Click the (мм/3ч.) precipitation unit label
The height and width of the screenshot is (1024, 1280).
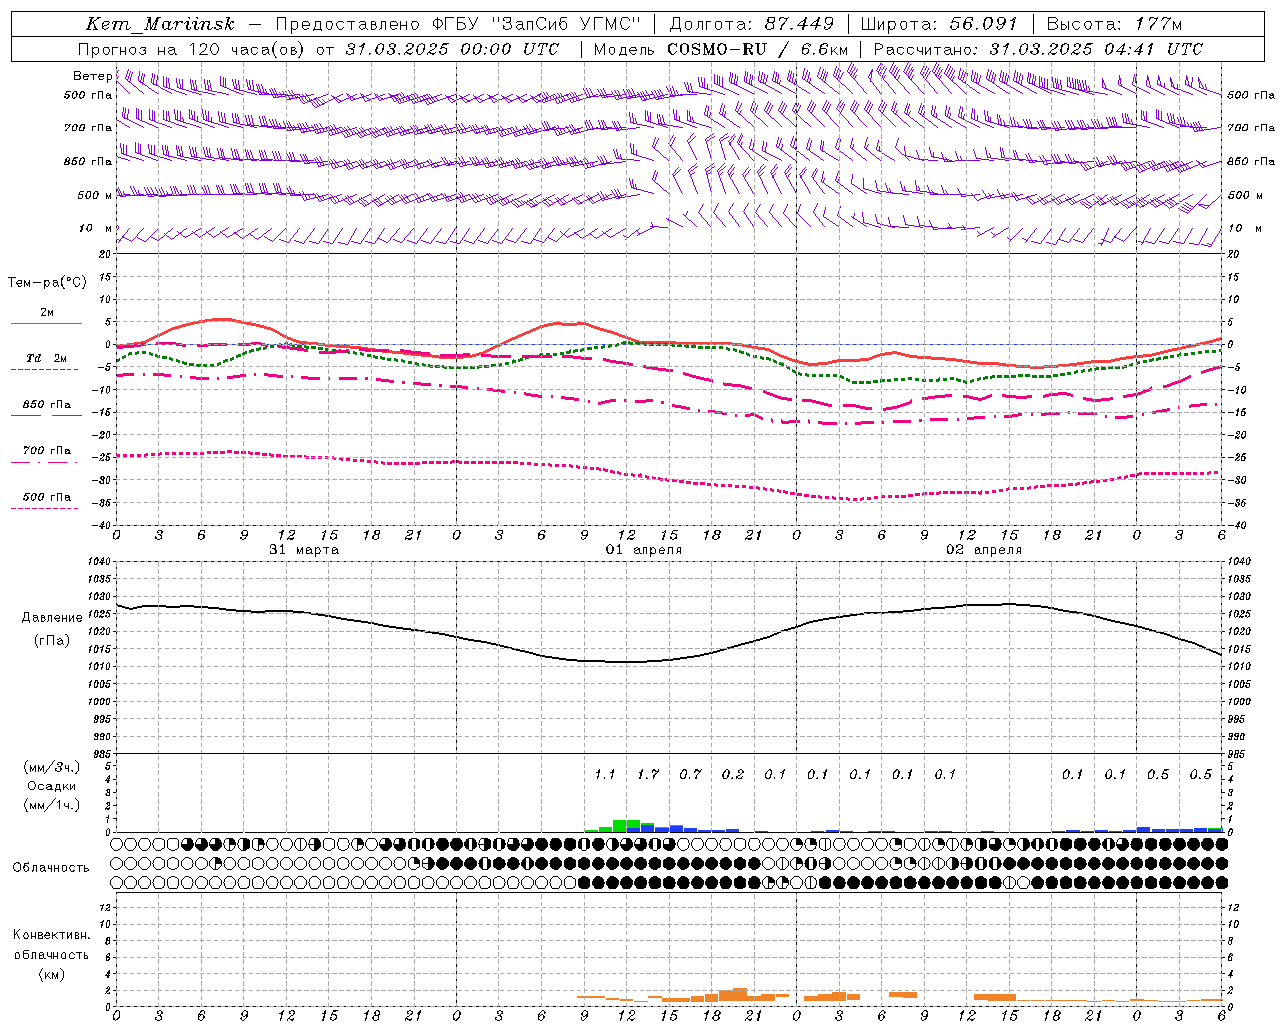pyautogui.click(x=51, y=767)
